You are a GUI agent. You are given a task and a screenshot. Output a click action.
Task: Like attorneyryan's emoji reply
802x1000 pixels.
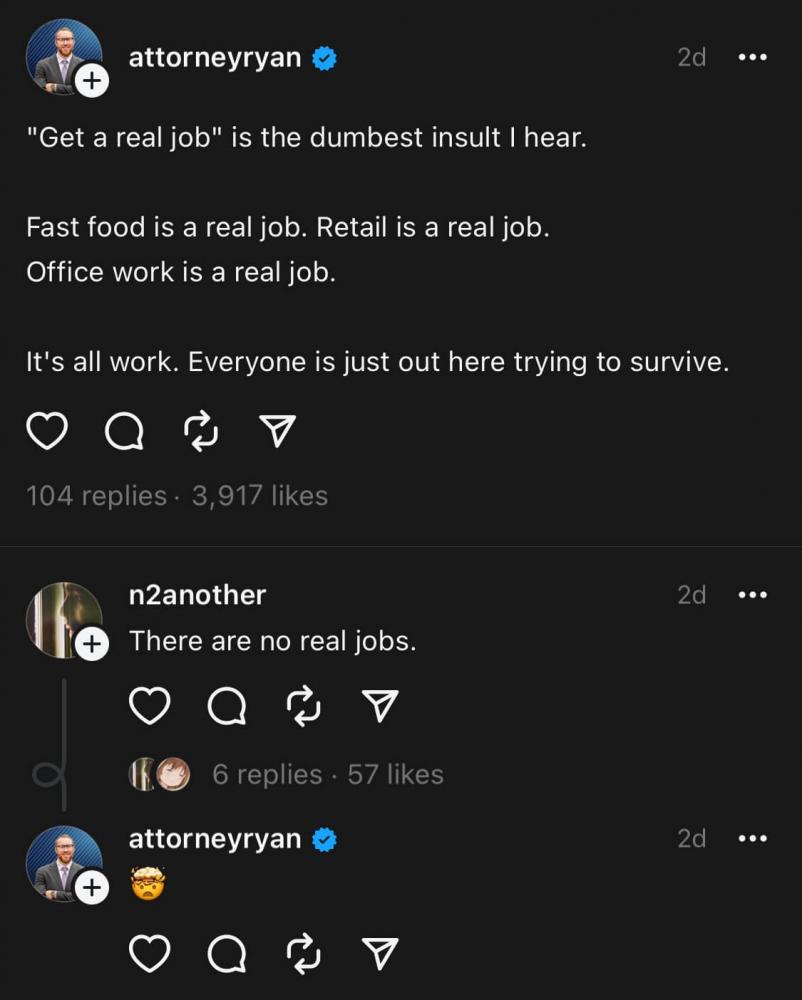pos(150,953)
